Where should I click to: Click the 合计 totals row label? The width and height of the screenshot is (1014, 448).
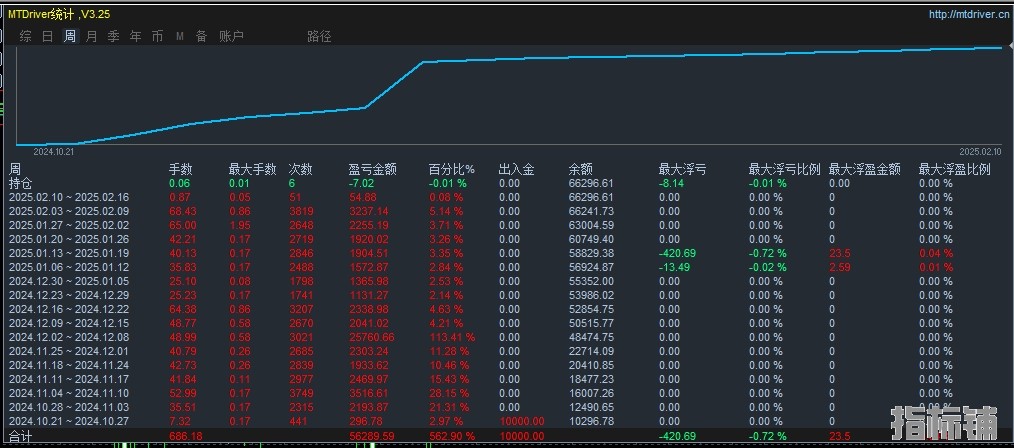(x=20, y=436)
